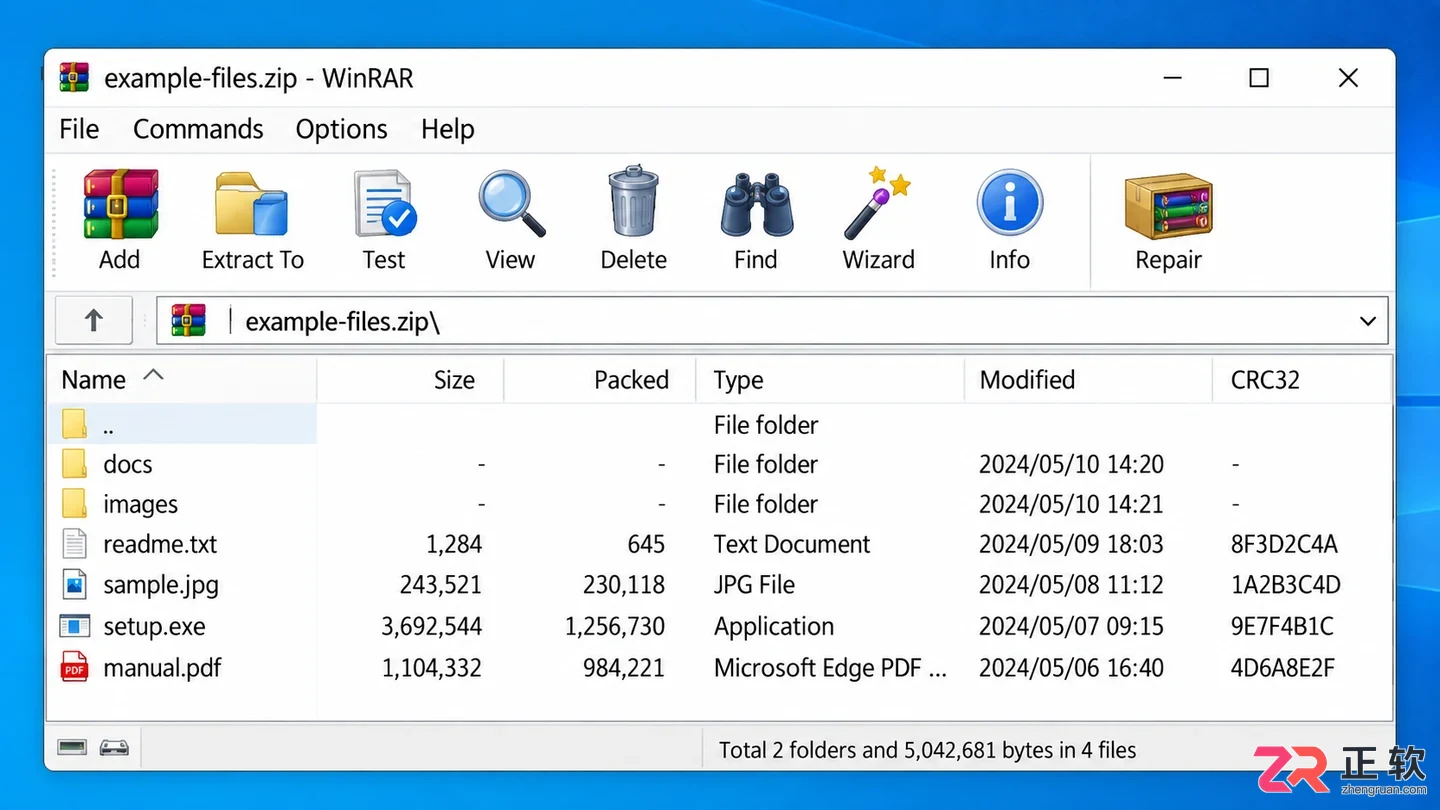Click the sample.jpg image icon

pyautogui.click(x=75, y=584)
